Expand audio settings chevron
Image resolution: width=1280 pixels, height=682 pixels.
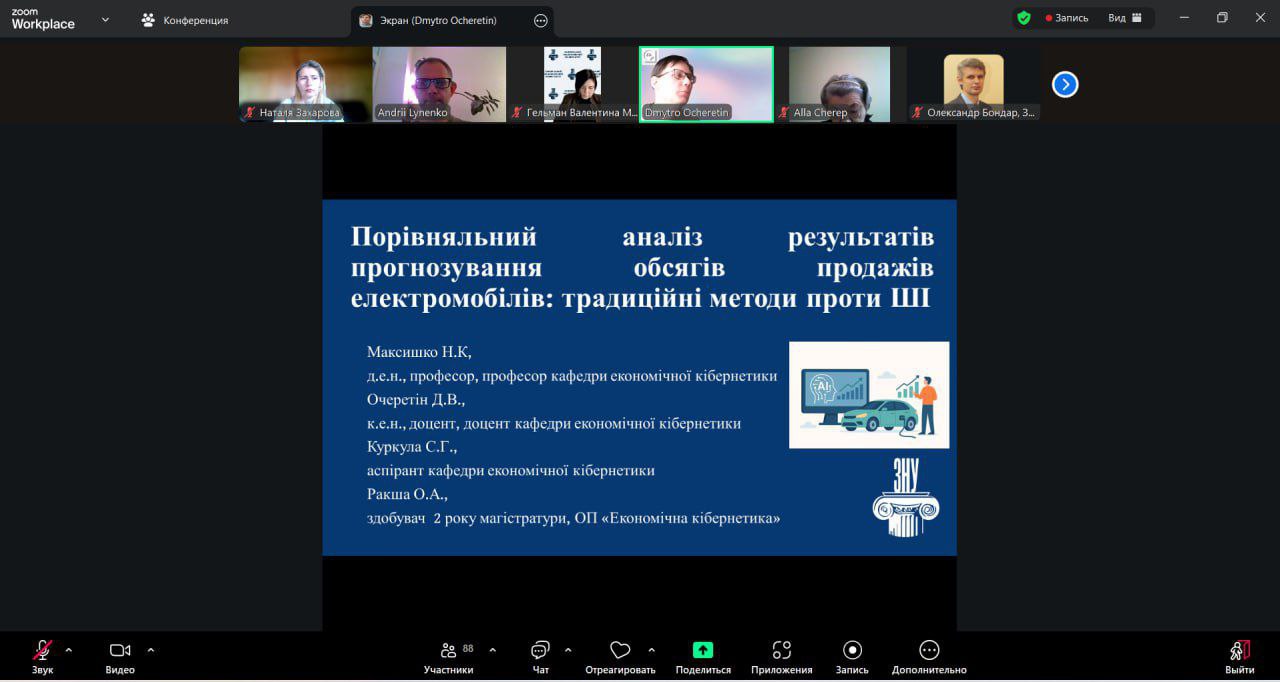coord(69,650)
